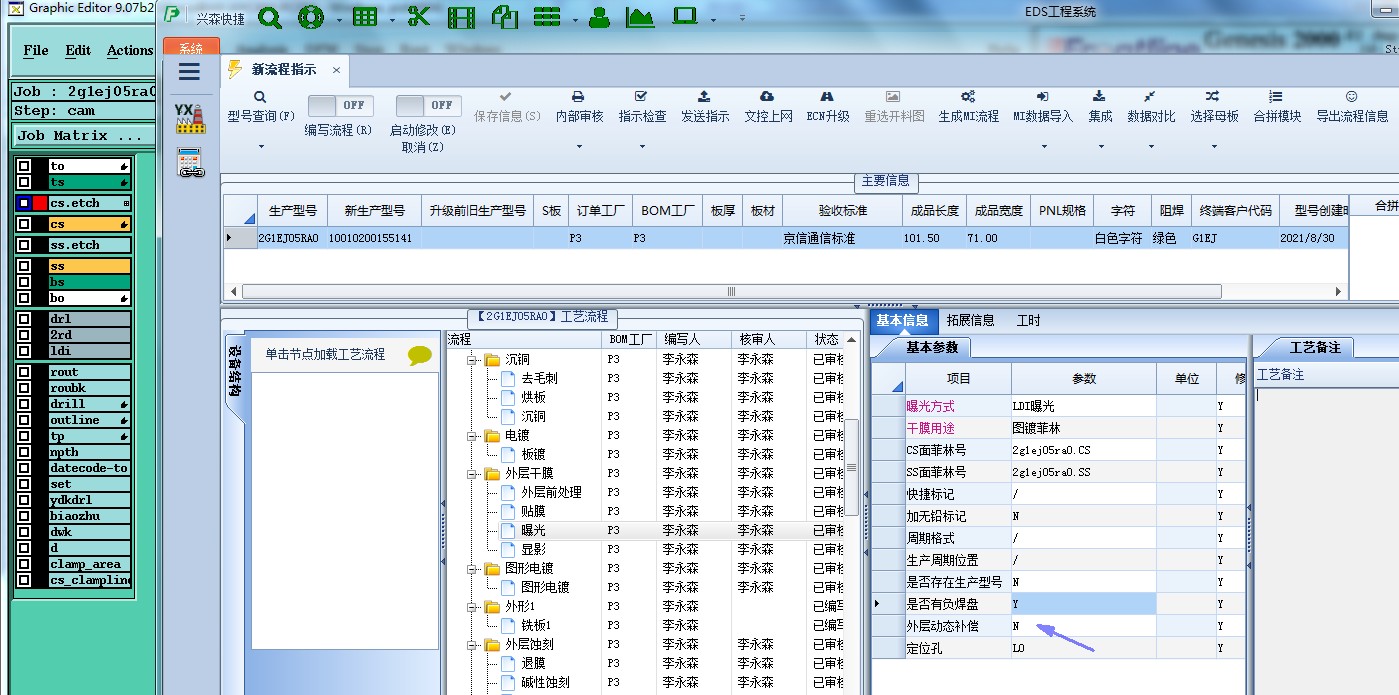
Task: Click the green scissors cut icon
Action: click(419, 17)
